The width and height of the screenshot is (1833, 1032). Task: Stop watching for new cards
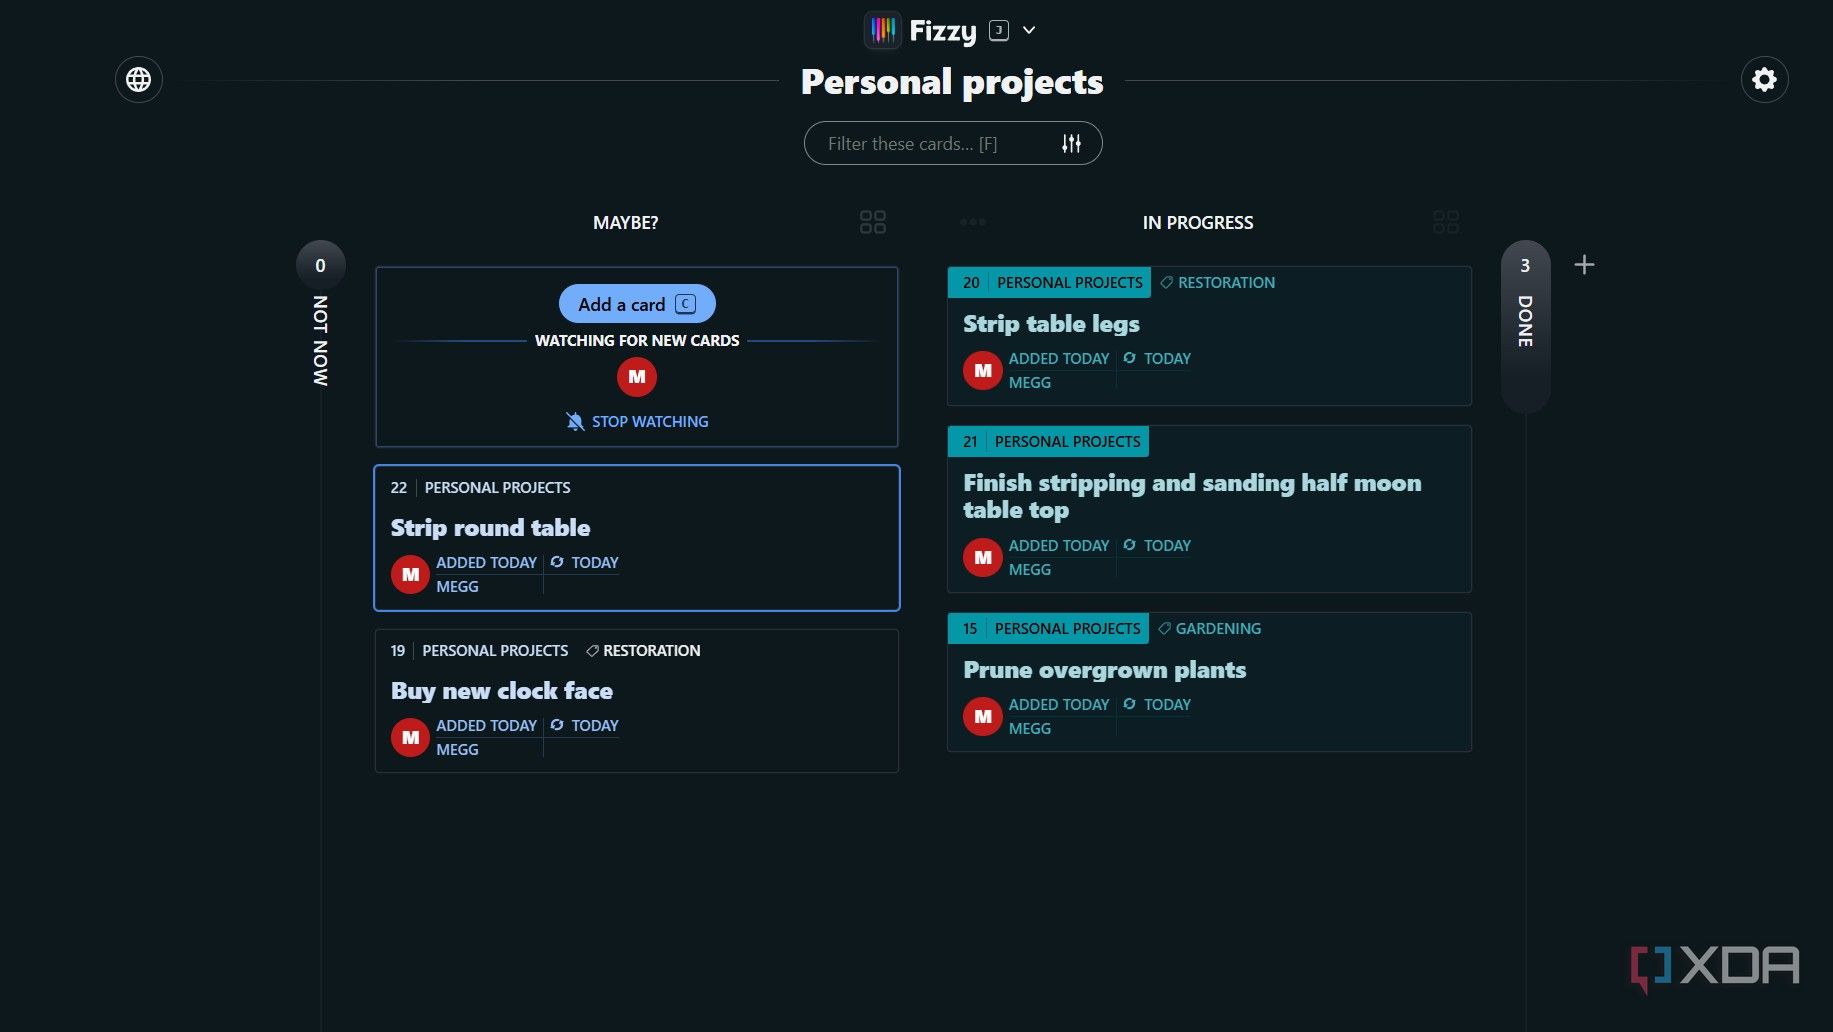(637, 422)
